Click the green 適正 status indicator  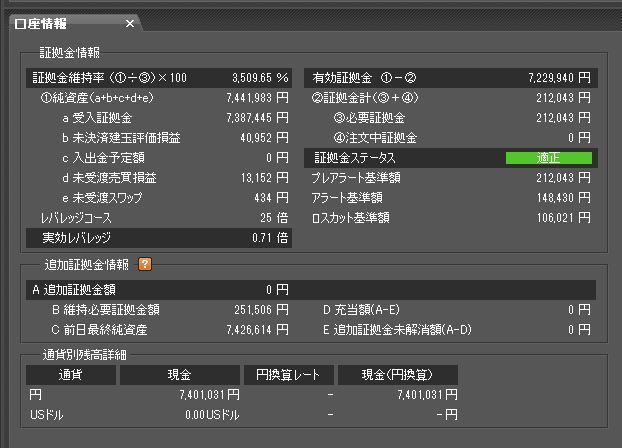click(548, 158)
